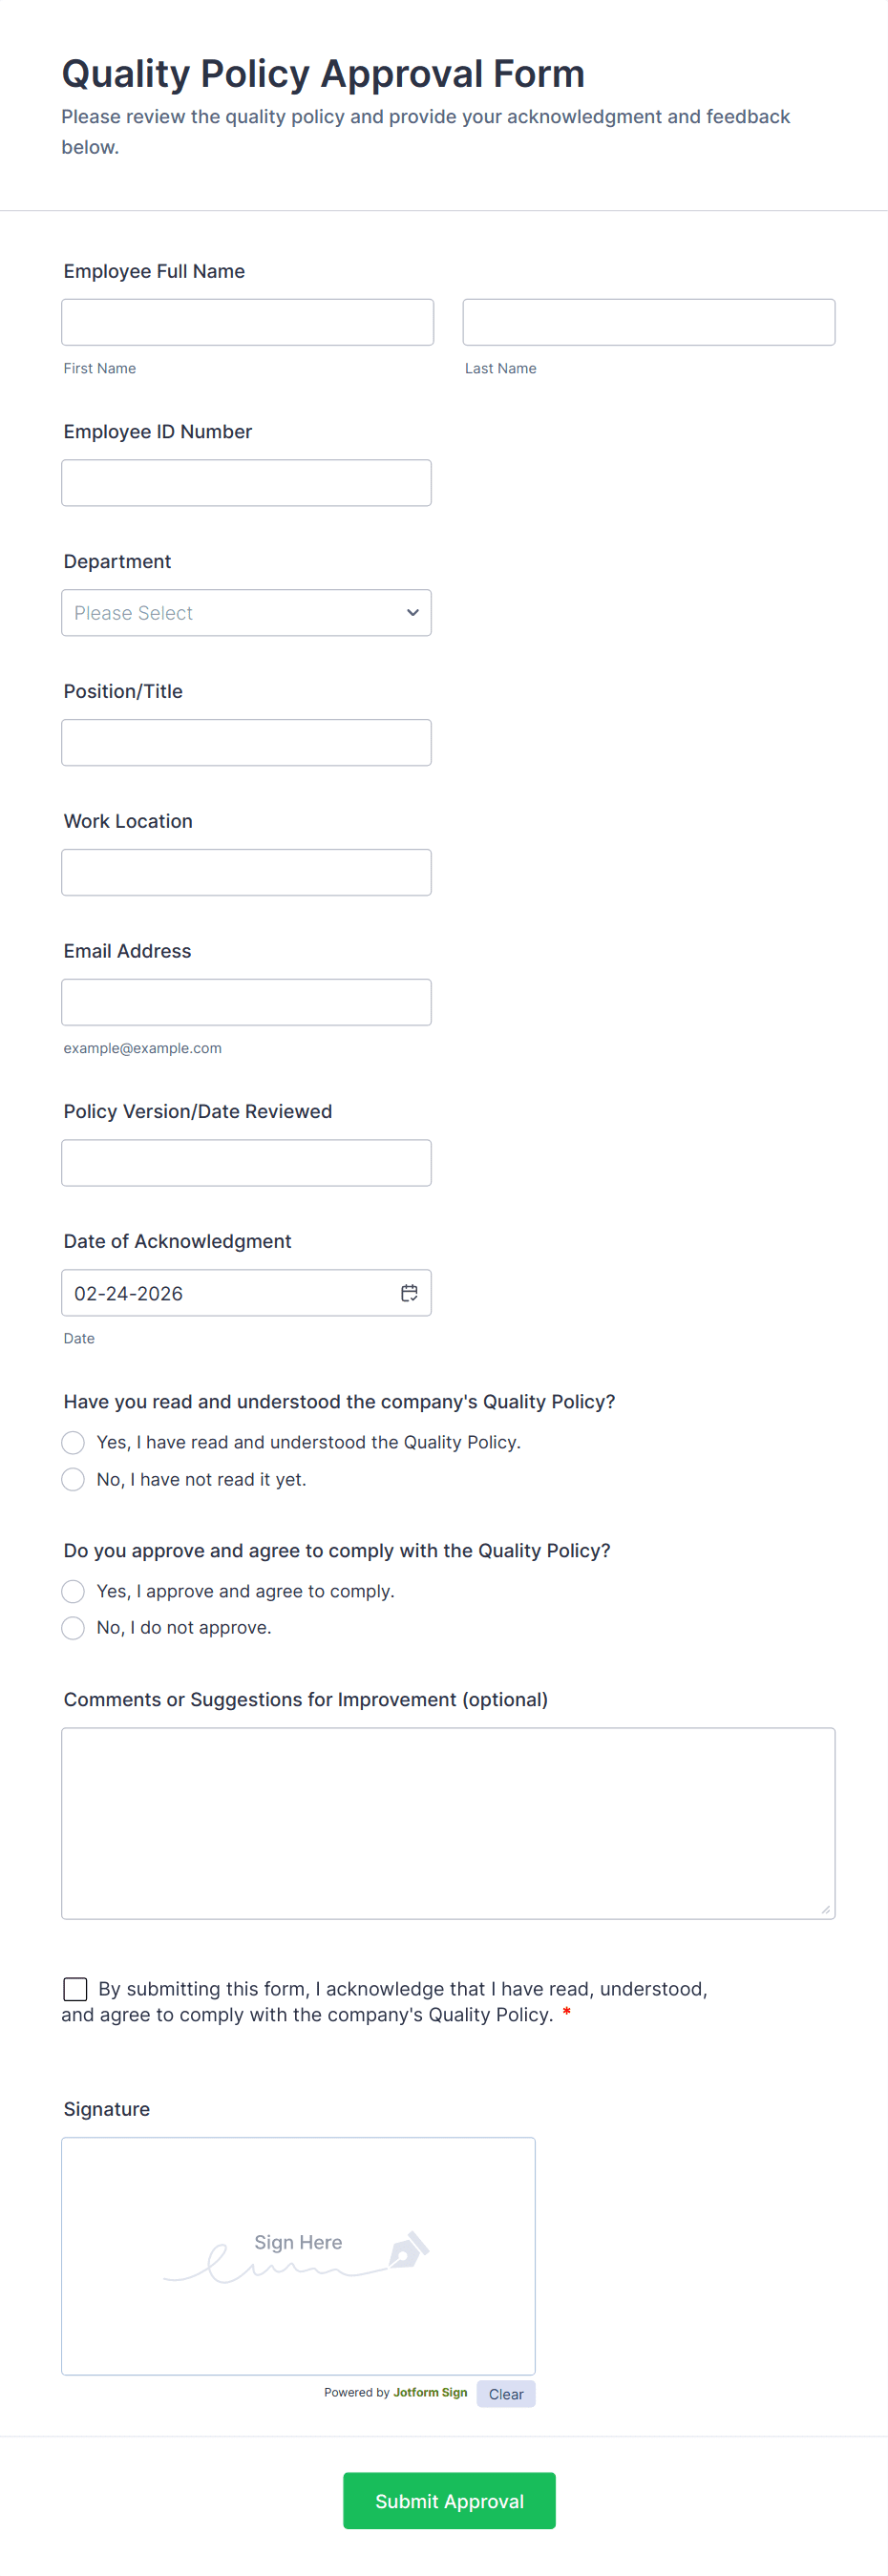Open the calendar date picker icon

pyautogui.click(x=409, y=1293)
